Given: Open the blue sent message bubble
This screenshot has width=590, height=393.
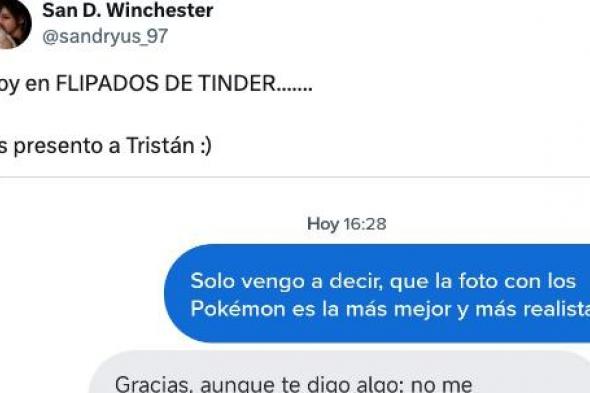Looking at the screenshot, I should tap(377, 293).
